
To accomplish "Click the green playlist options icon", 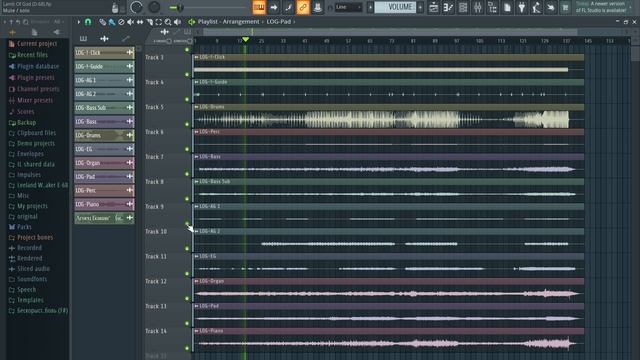I will point(191,22).
